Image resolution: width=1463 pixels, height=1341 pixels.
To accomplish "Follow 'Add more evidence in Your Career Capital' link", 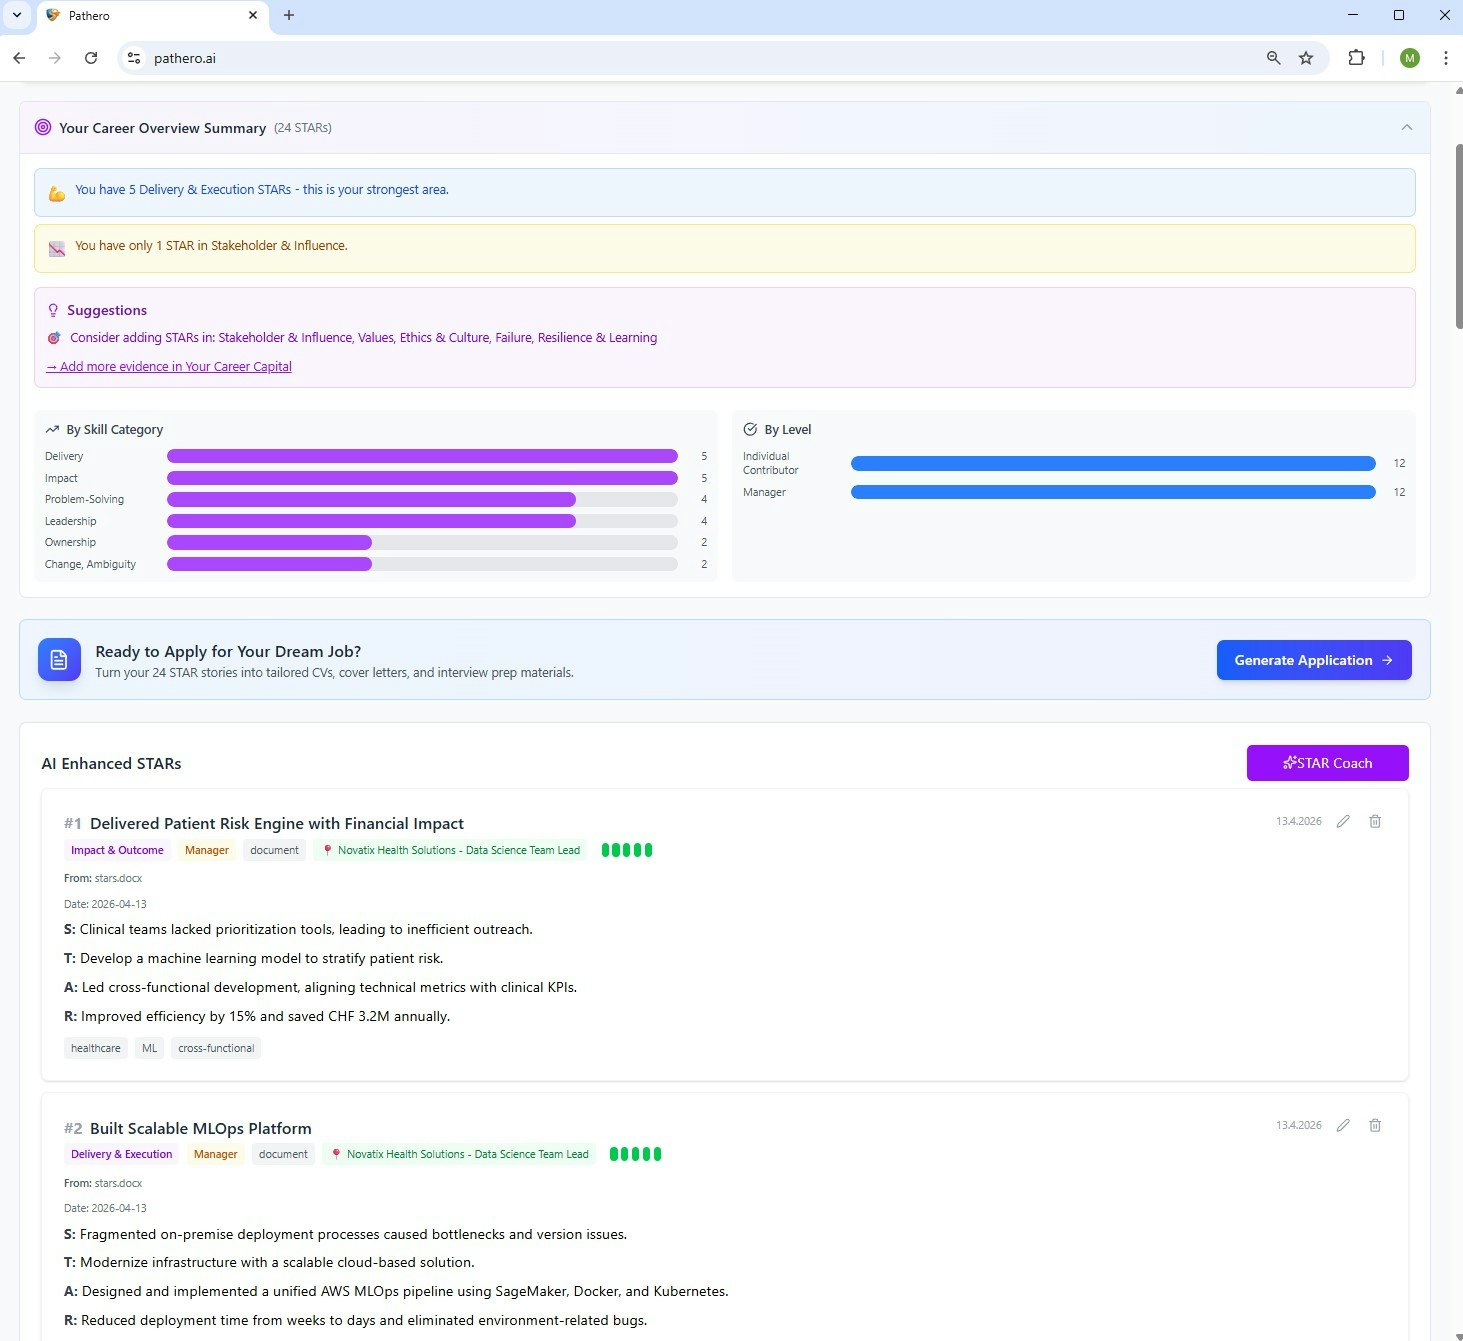I will 169,366.
